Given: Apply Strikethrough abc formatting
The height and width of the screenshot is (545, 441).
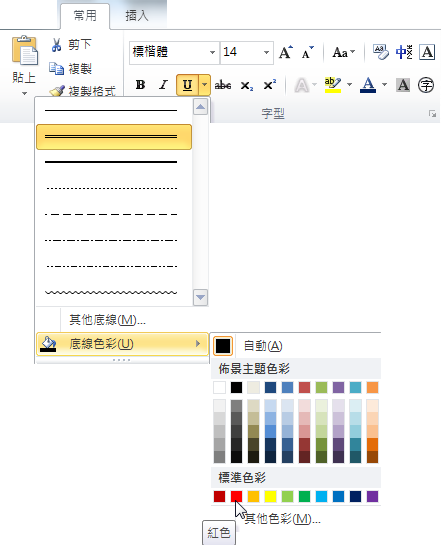Looking at the screenshot, I should click(x=223, y=85).
